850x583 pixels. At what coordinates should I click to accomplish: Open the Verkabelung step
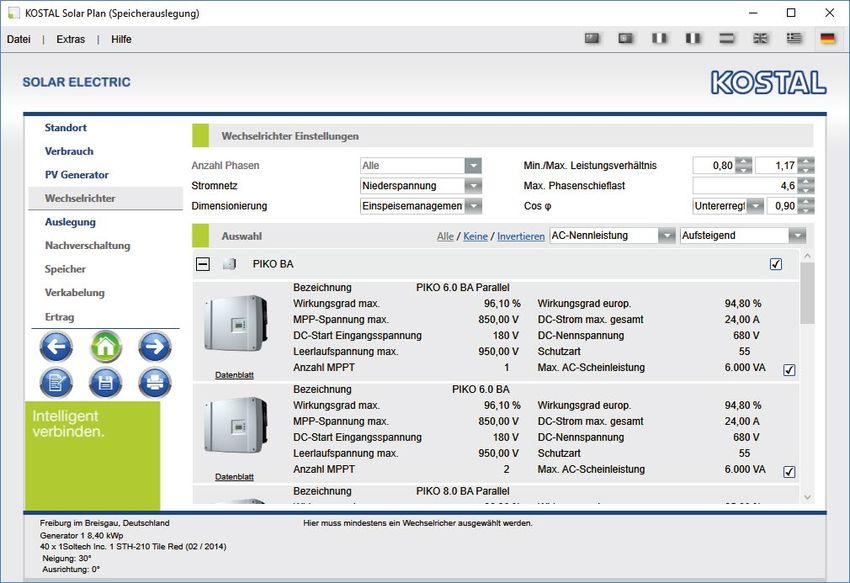click(x=75, y=293)
